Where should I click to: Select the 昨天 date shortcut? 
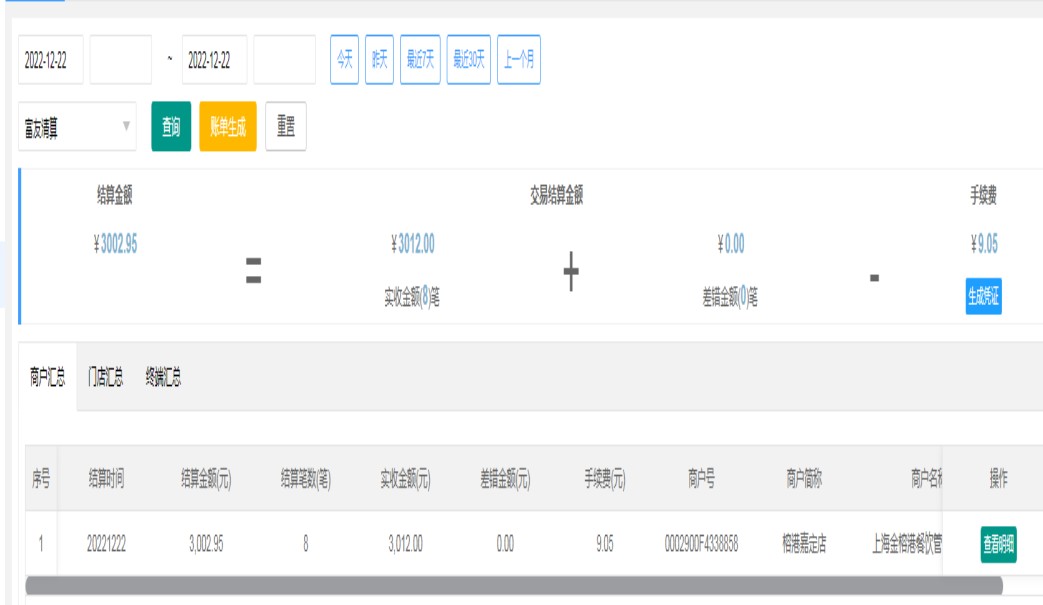tap(379, 60)
